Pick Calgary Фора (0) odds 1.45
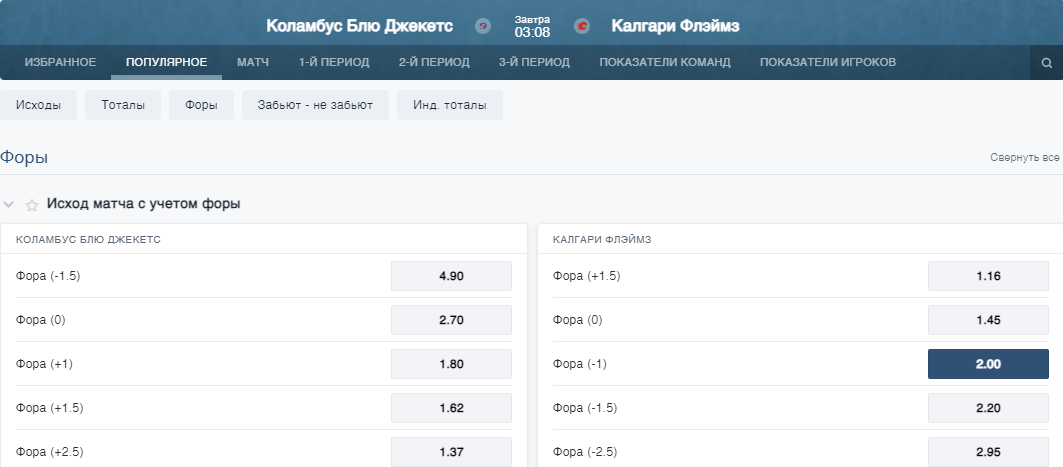 pos(988,320)
